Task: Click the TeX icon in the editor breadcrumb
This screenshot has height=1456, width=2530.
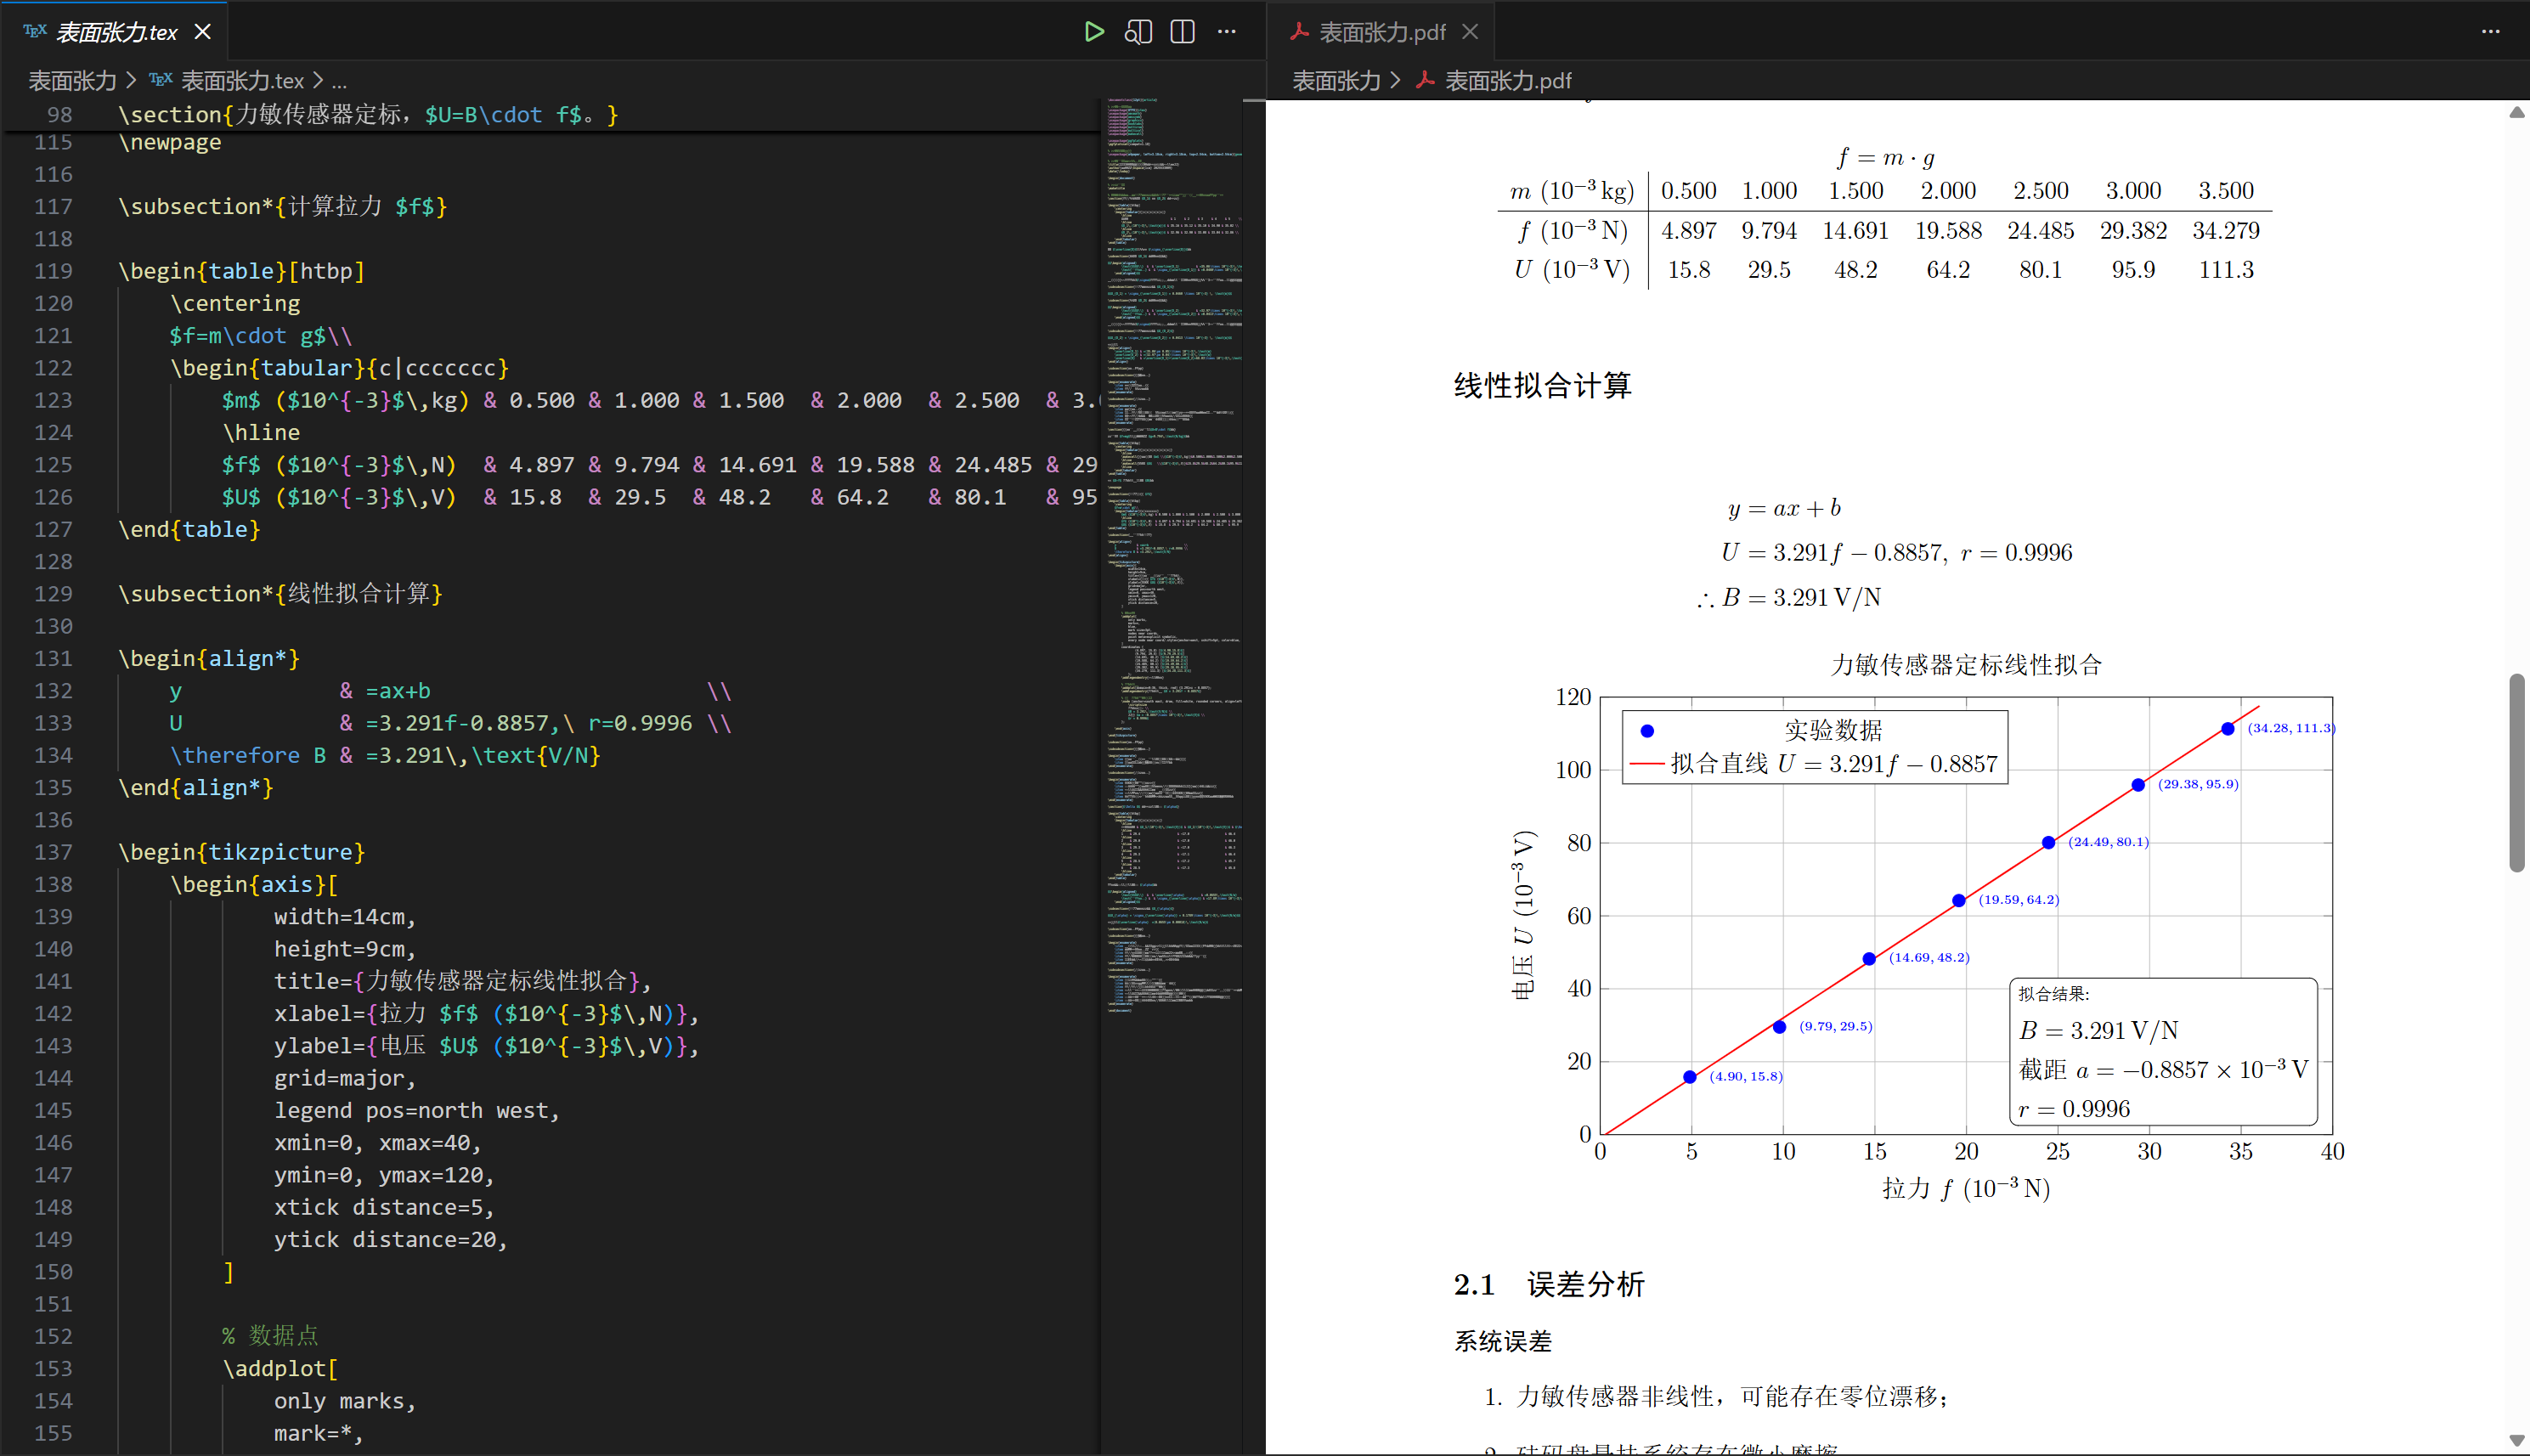Action: pyautogui.click(x=160, y=80)
